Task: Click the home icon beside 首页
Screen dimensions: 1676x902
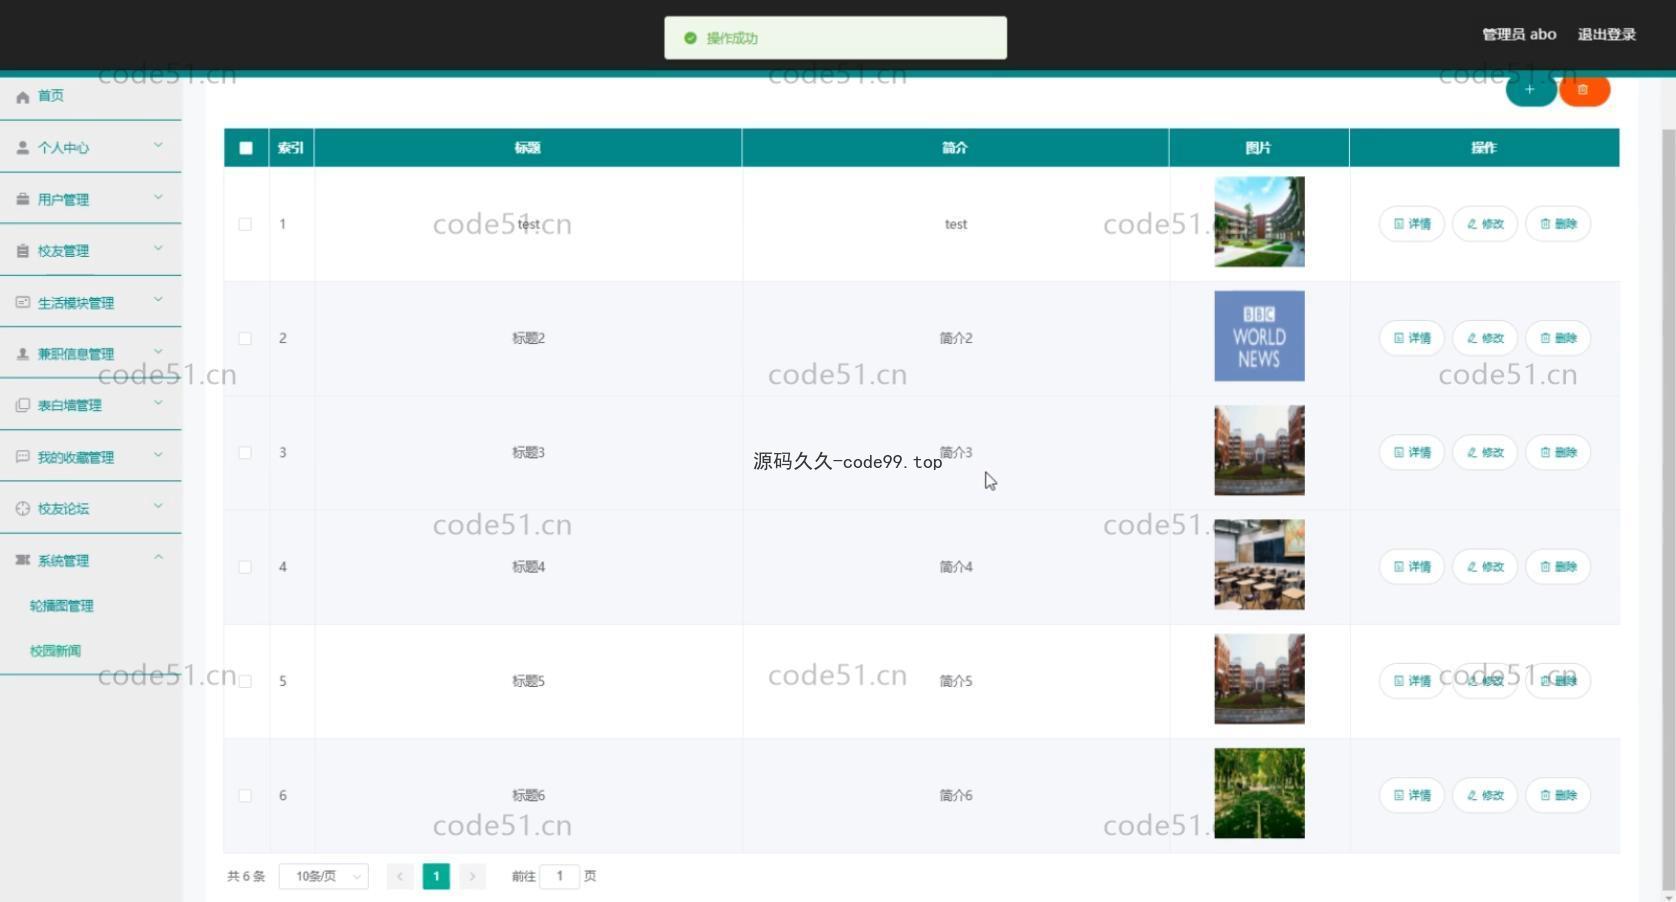Action: pyautogui.click(x=23, y=97)
